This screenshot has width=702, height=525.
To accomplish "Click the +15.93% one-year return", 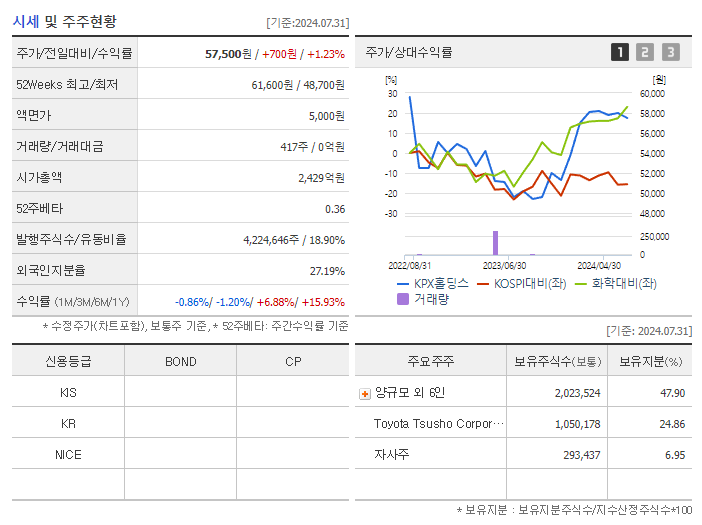I will pyautogui.click(x=323, y=303).
